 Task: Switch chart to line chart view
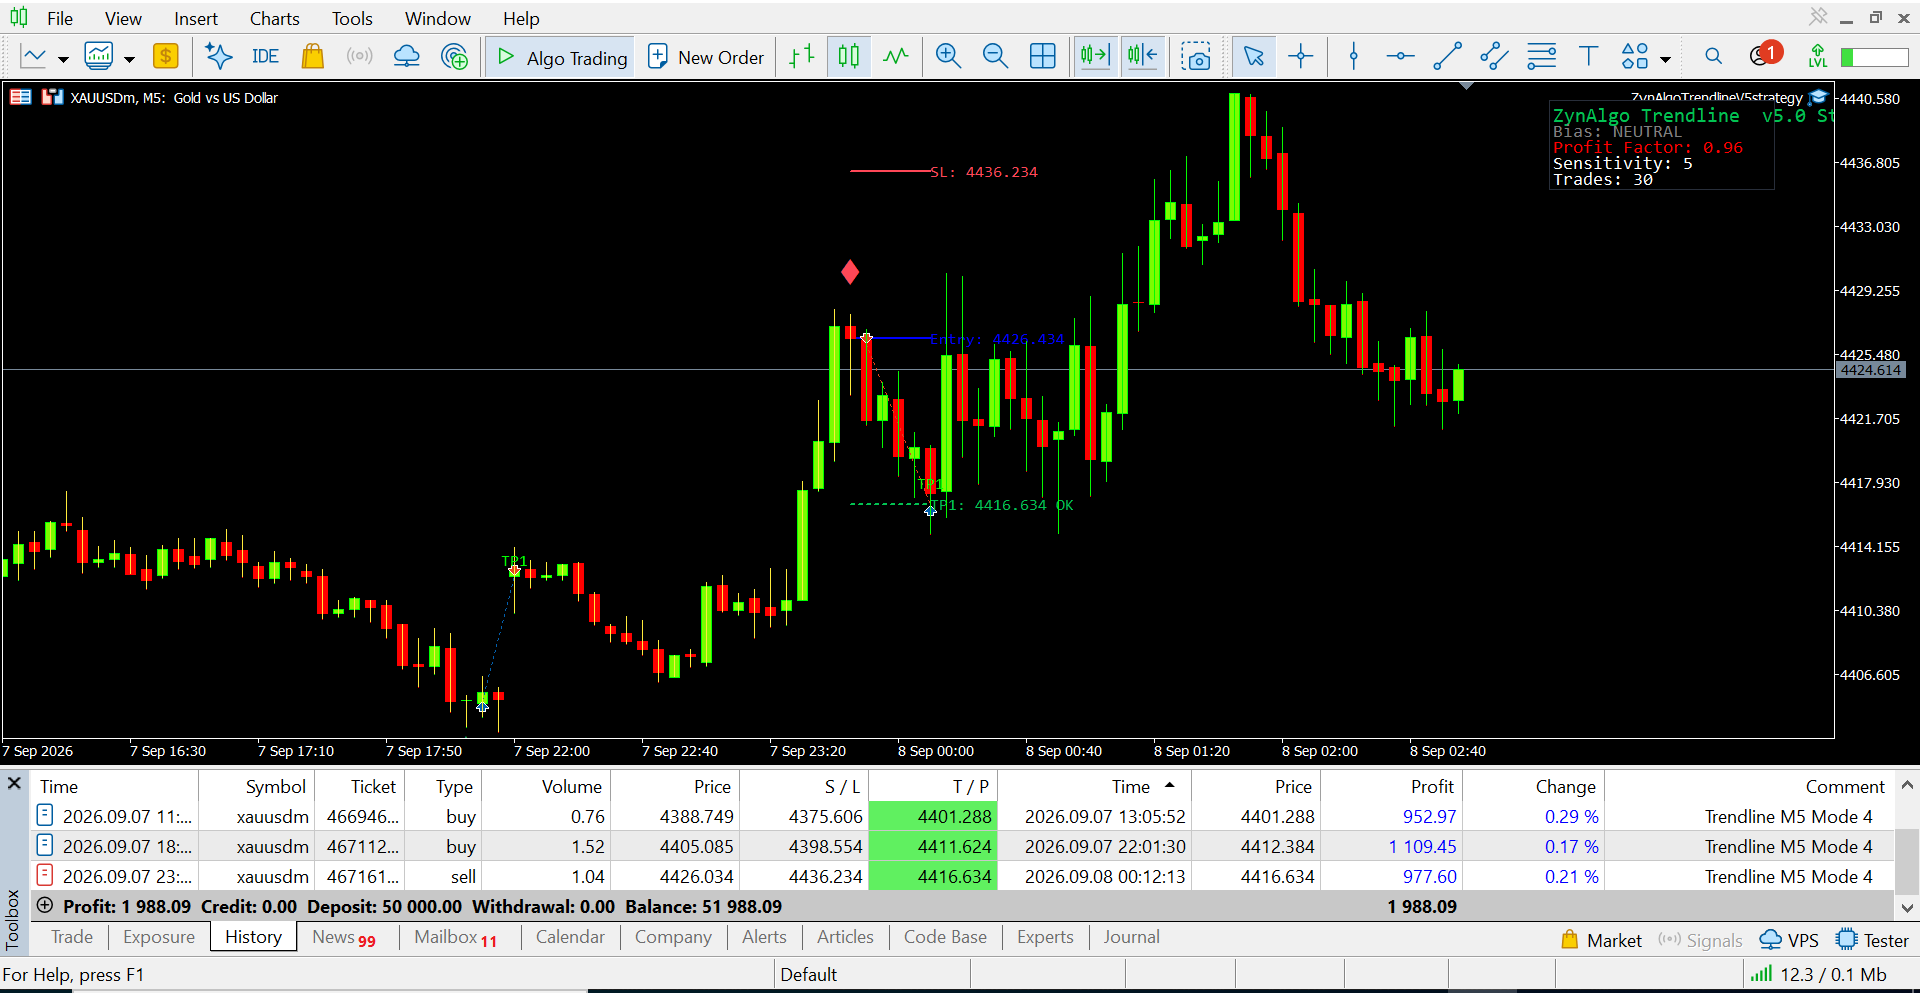click(896, 57)
